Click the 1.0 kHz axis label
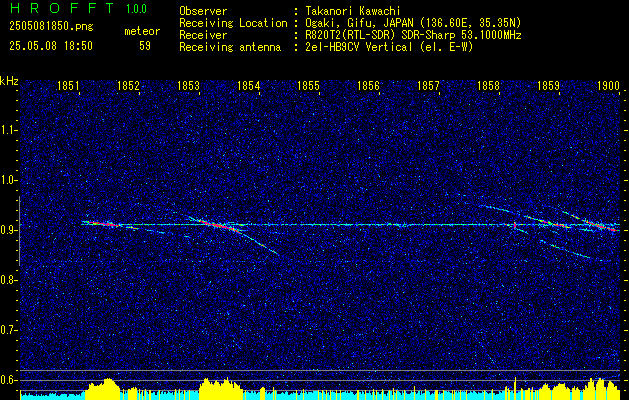629x400 pixels. 9,180
